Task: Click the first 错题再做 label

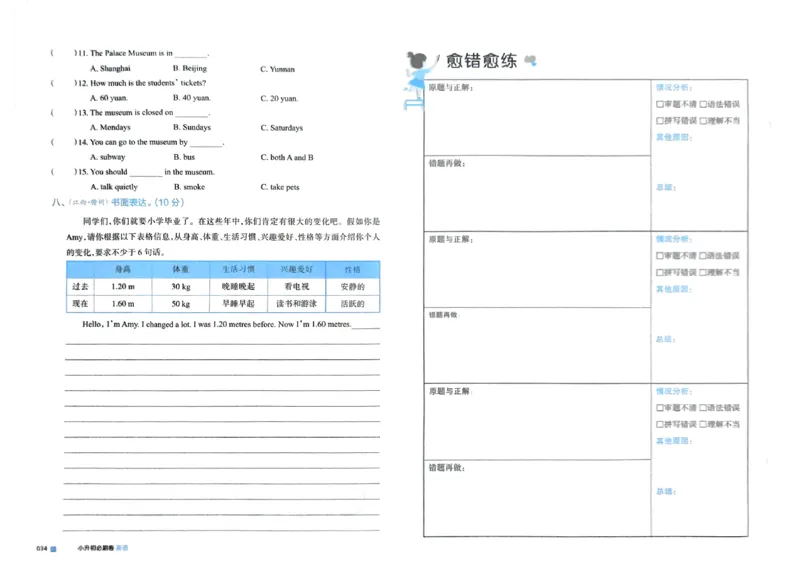Action: pos(446,164)
